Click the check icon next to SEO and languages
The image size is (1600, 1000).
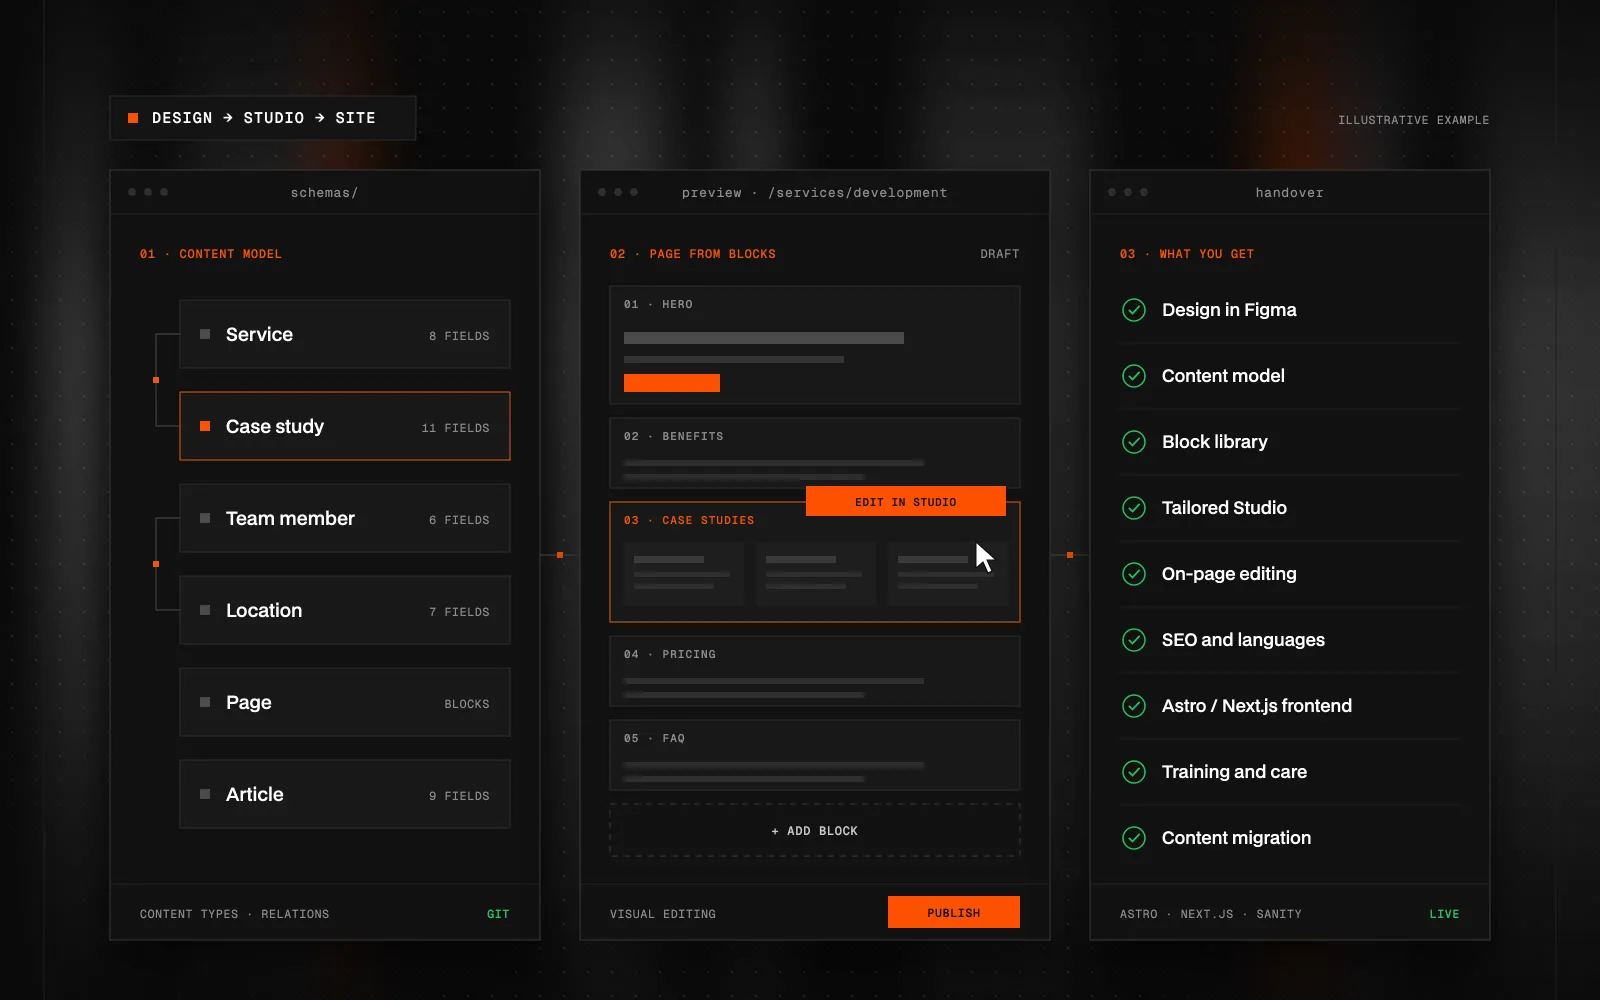[1134, 640]
